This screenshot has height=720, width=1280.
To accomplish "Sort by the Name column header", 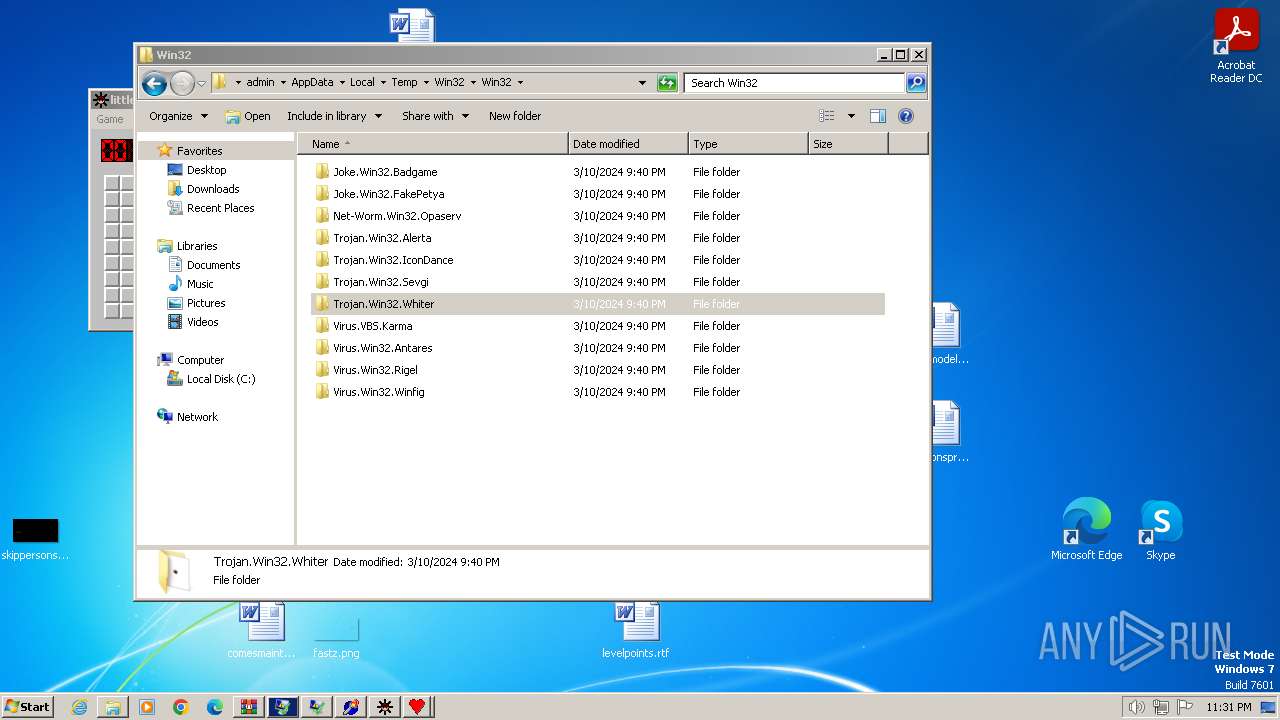I will 433,144.
